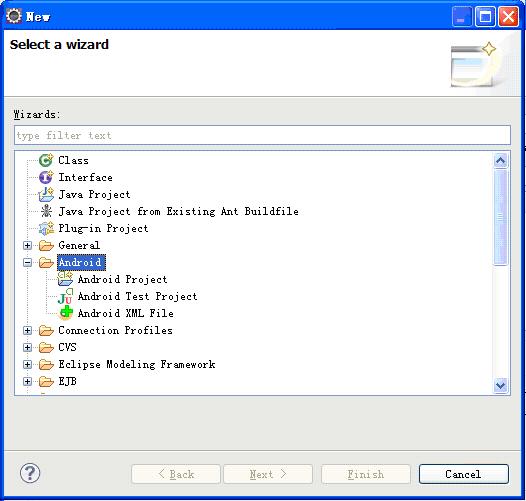This screenshot has width=526, height=501.
Task: Click the CVS folder icon
Action: coord(46,348)
